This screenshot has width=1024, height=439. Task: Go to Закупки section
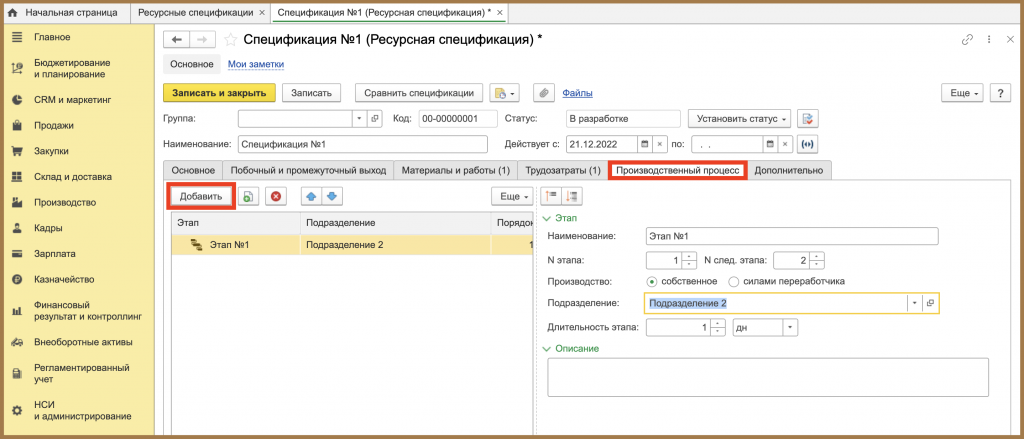[51, 151]
